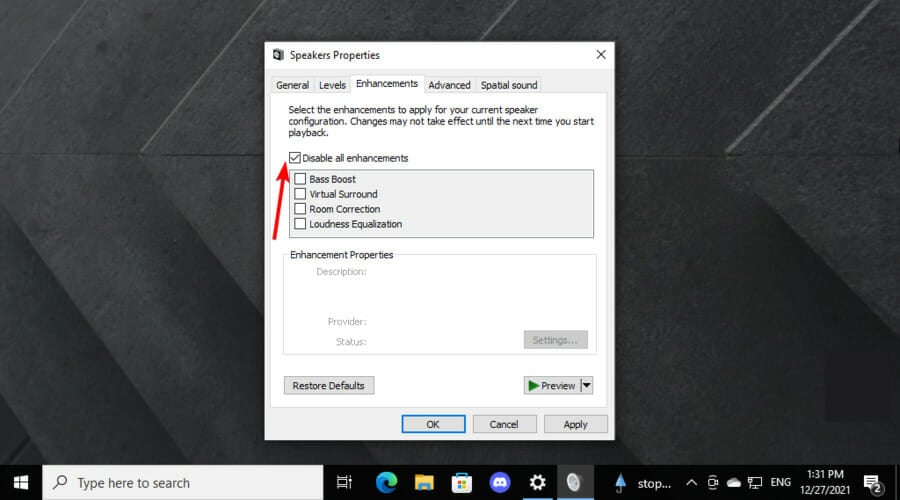The height and width of the screenshot is (500, 900).
Task: Open the clock showing 1:31 PM
Action: 825,482
